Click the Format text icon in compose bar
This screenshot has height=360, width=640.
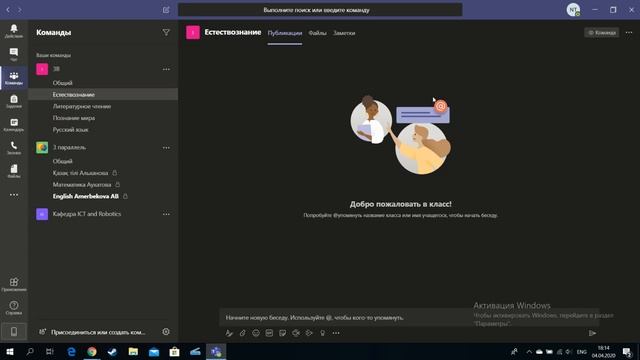click(x=229, y=333)
